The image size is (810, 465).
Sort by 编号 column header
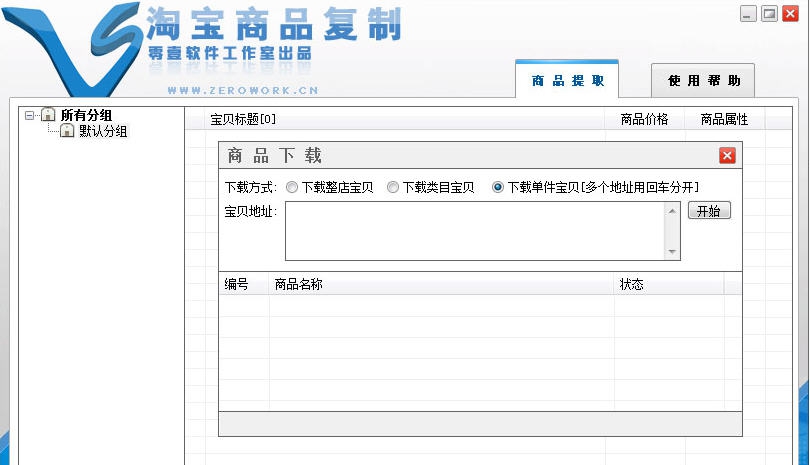243,284
